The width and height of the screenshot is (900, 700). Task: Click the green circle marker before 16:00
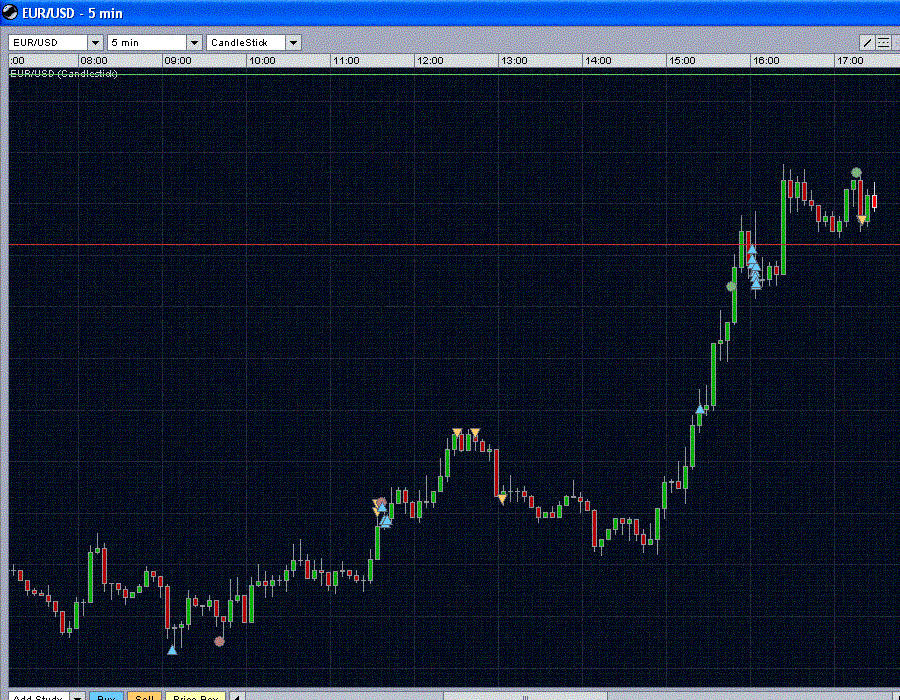click(x=731, y=286)
